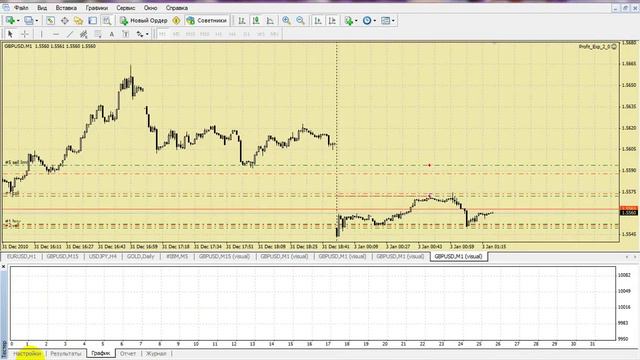Select the crosshair tool
Image resolution: width=640 pixels, height=360 pixels.
(x=24, y=34)
